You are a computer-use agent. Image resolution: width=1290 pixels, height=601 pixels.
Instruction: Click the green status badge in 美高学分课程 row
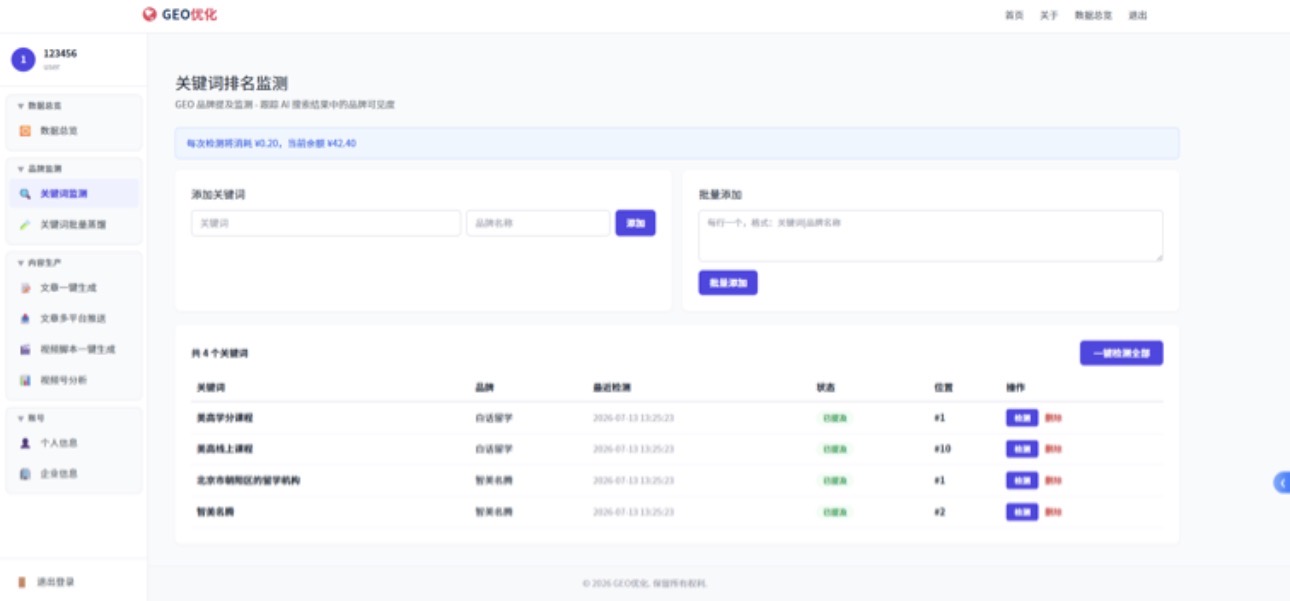click(834, 418)
